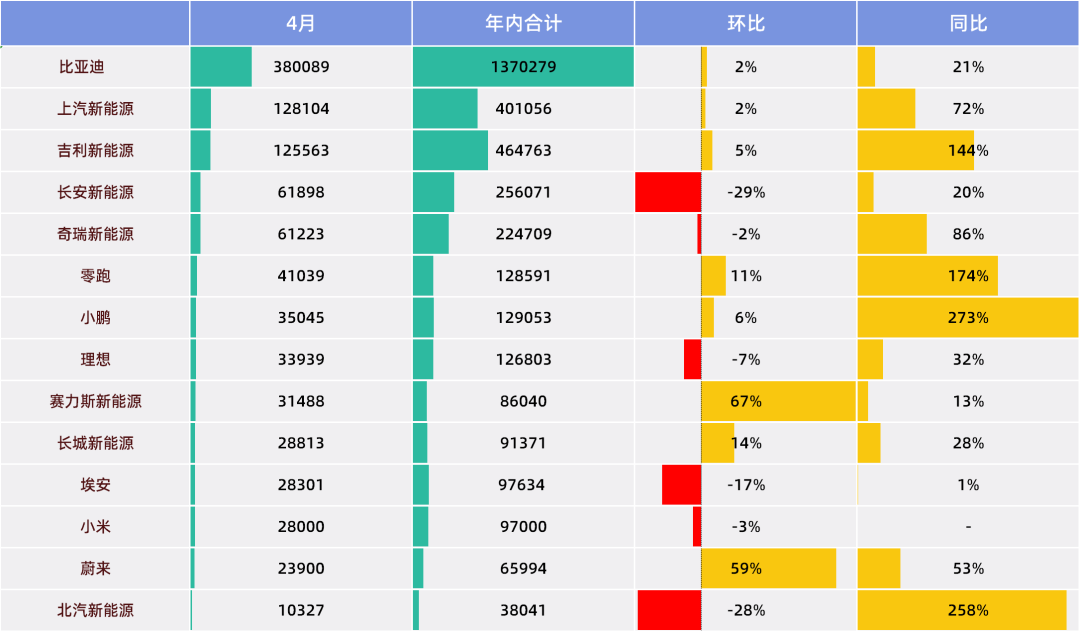This screenshot has width=1080, height=632.
Task: Select the 464763 year-total cell
Action: (523, 151)
